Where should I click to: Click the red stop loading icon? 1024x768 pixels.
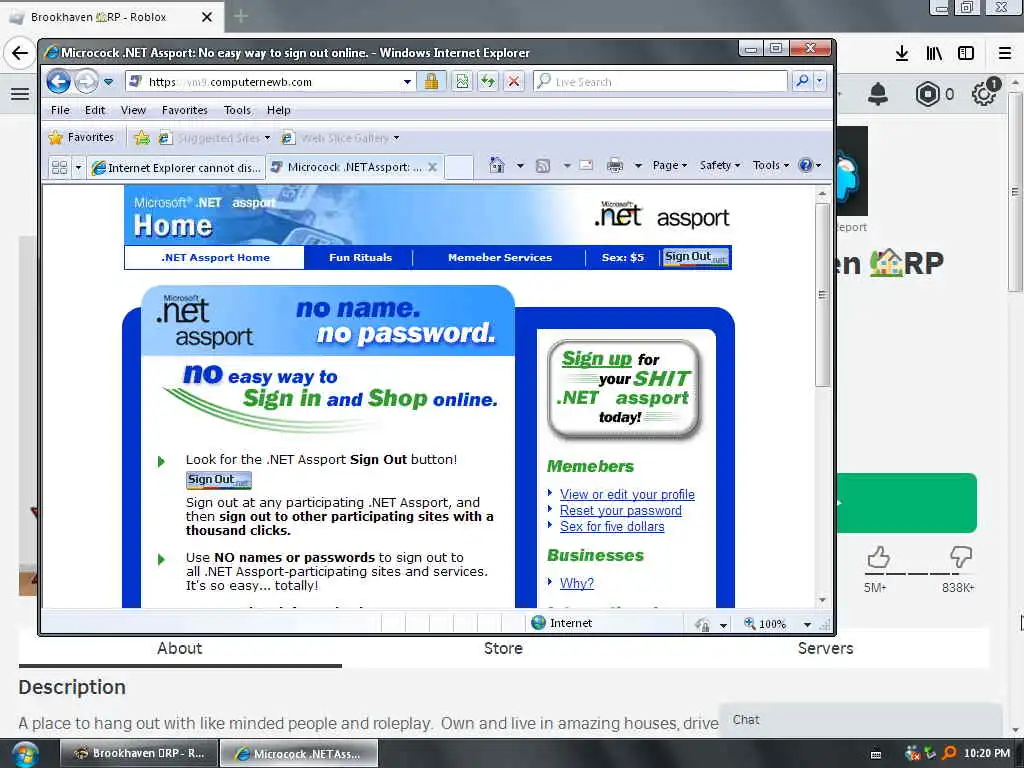514,82
